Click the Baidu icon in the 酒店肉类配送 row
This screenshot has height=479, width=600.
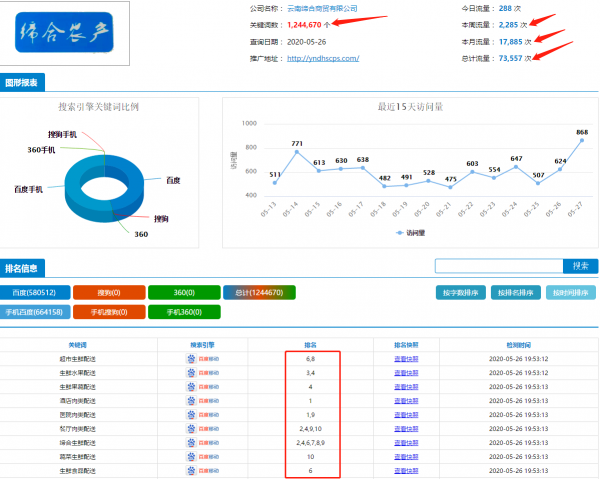pos(191,400)
